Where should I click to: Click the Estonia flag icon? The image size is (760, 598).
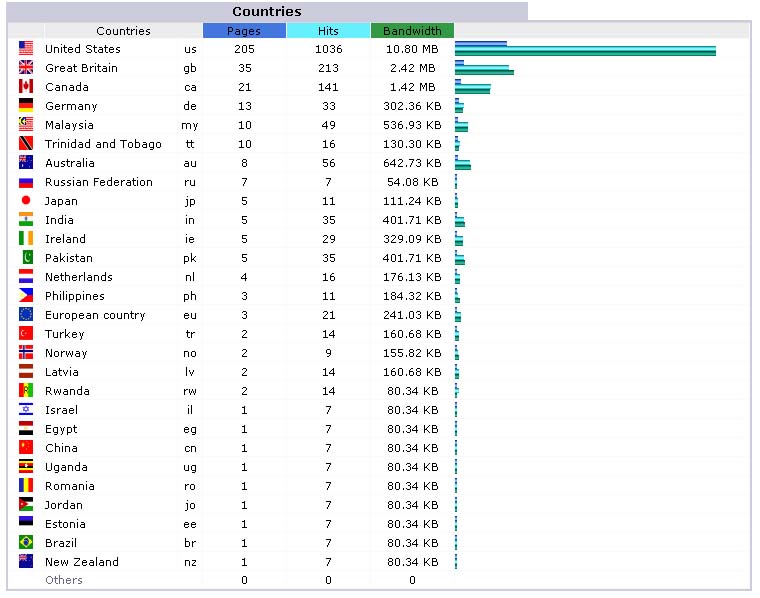[x=26, y=521]
